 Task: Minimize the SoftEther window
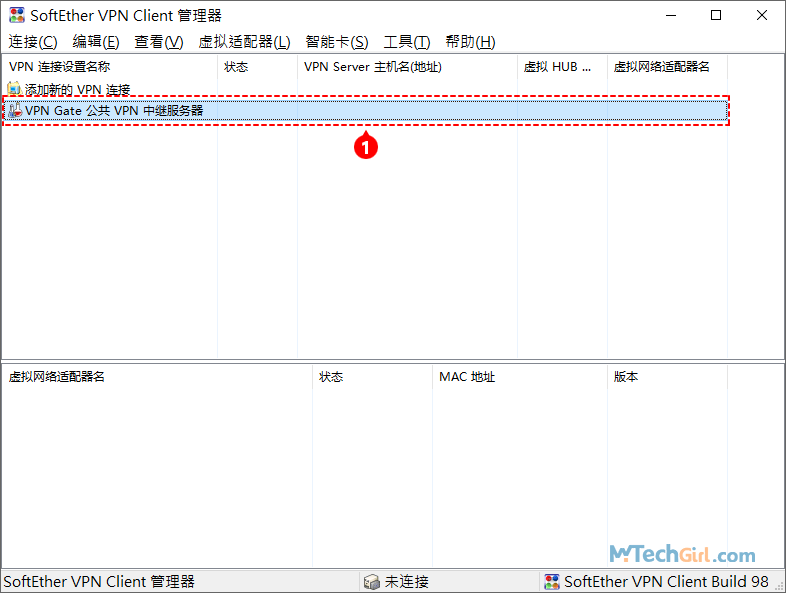coord(671,16)
